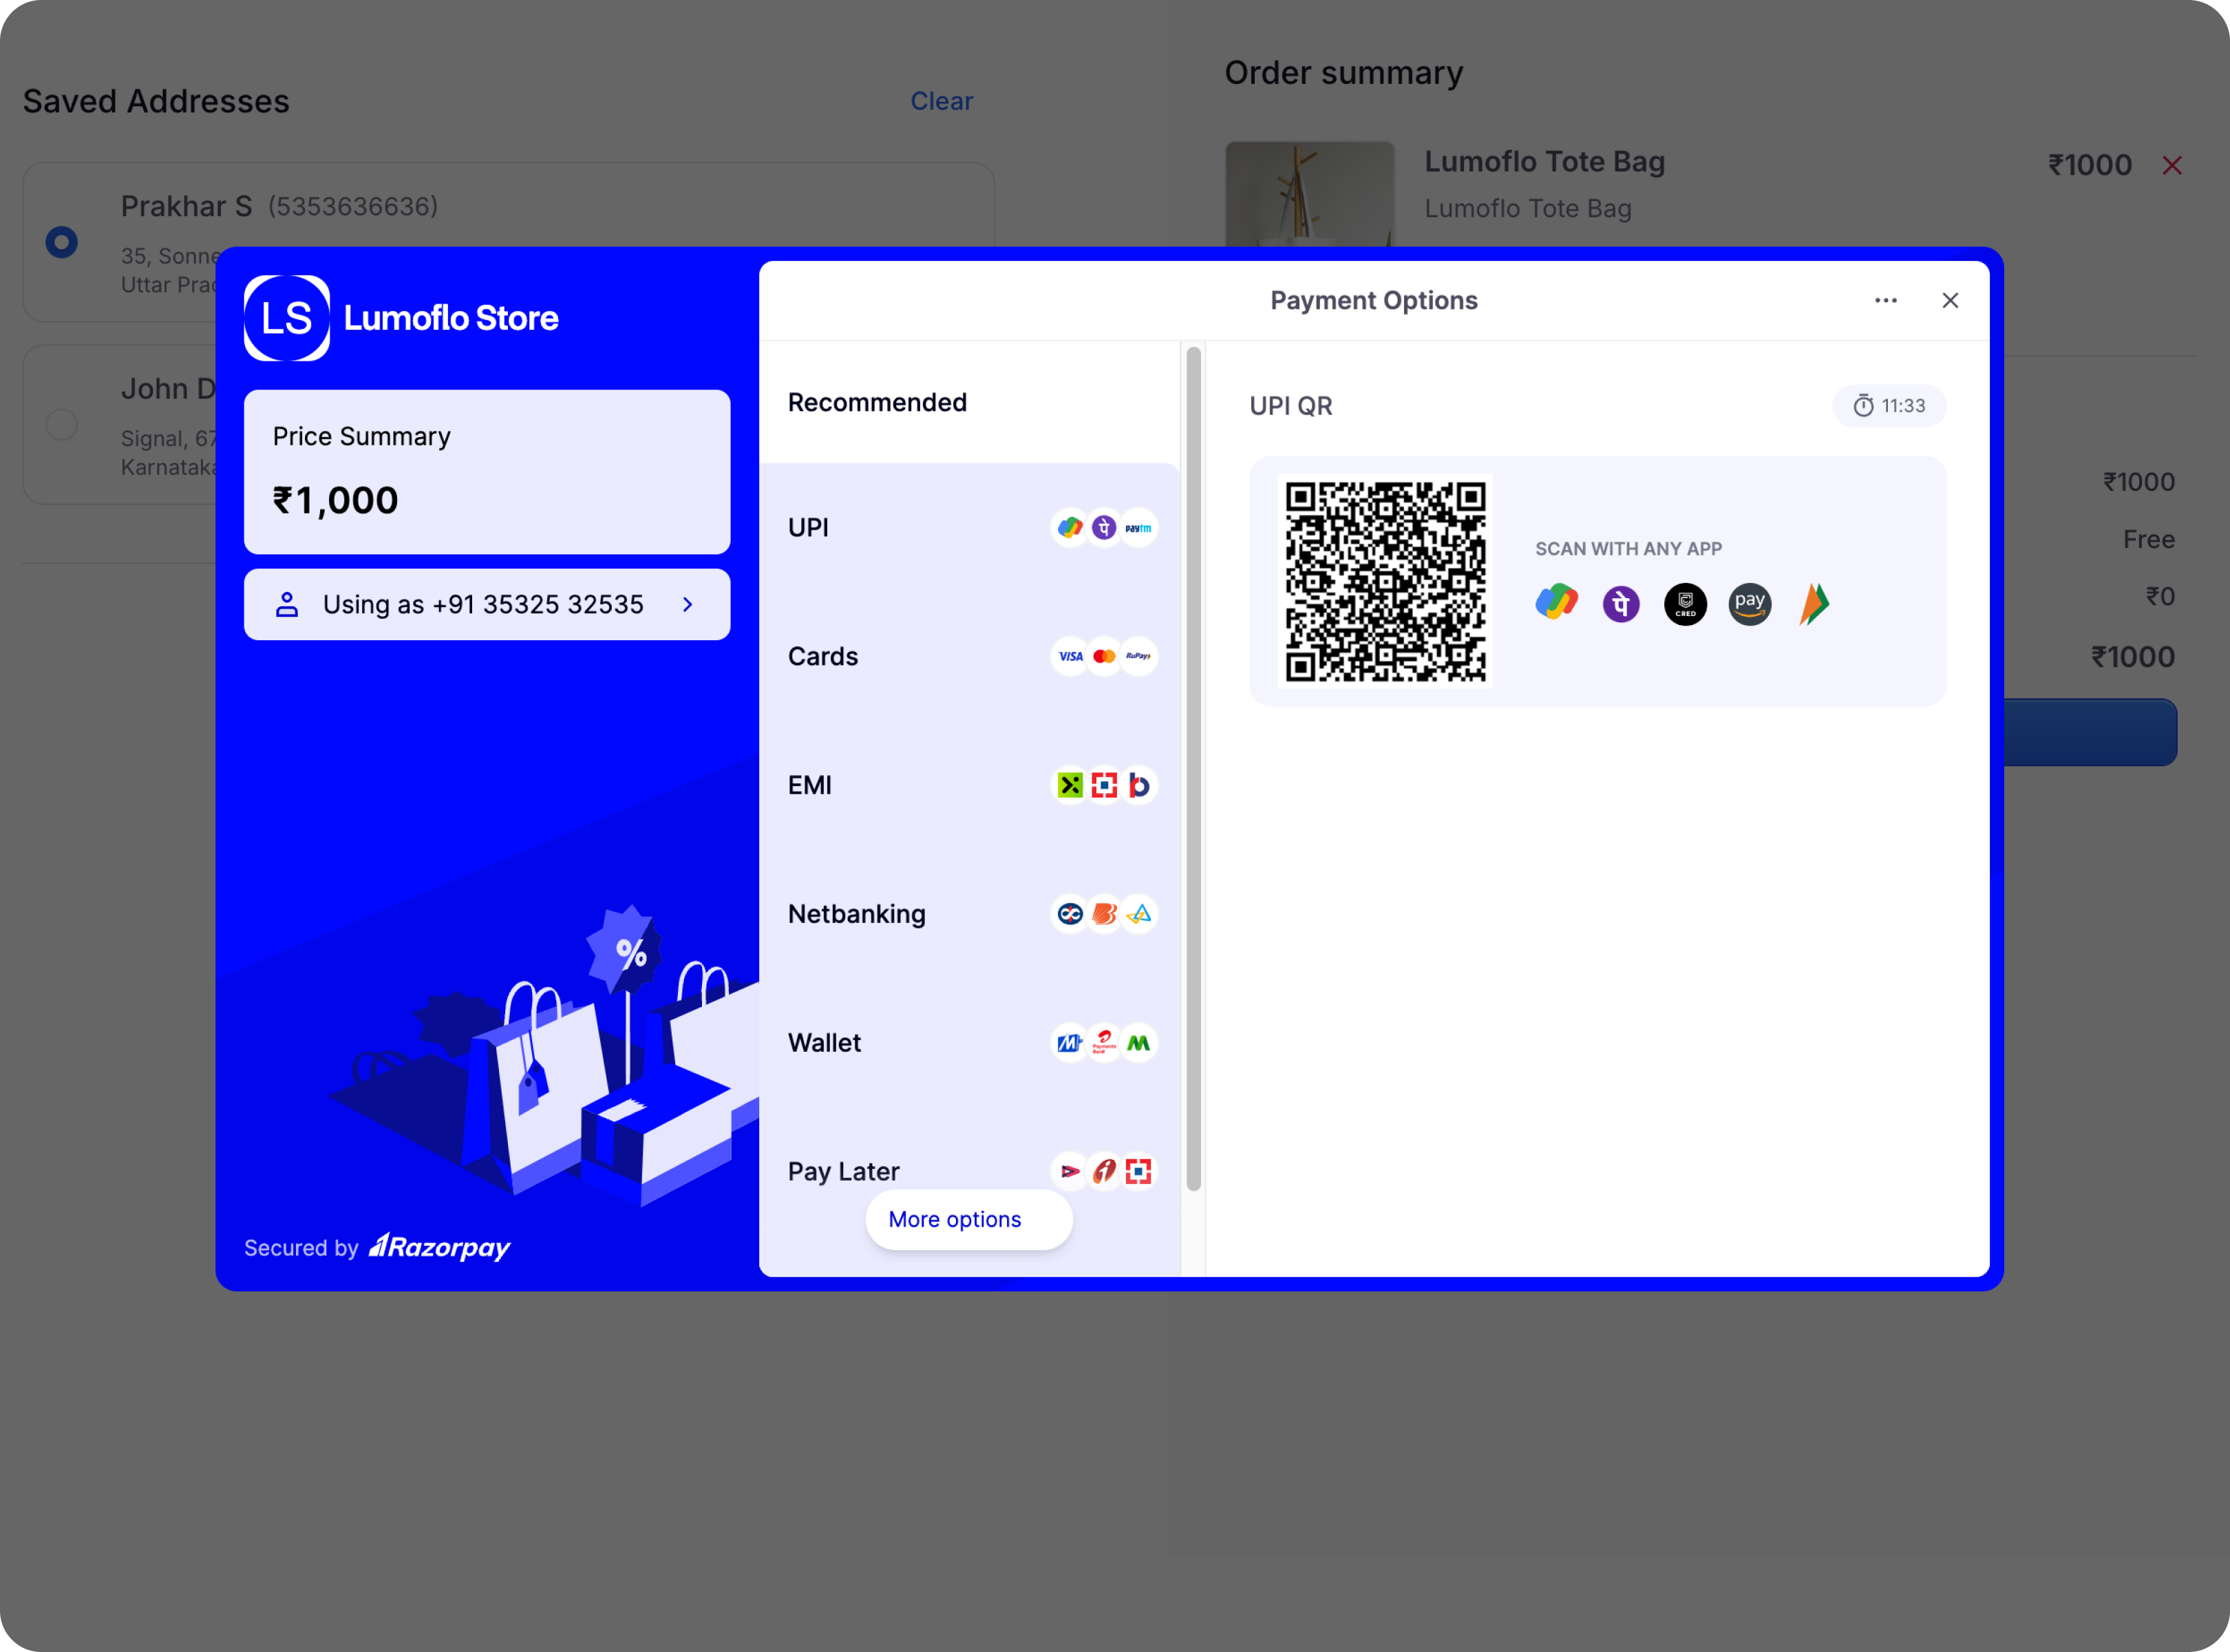Click the user profile icon beside phone number
Screen dimensions: 2230x1652
click(287, 604)
